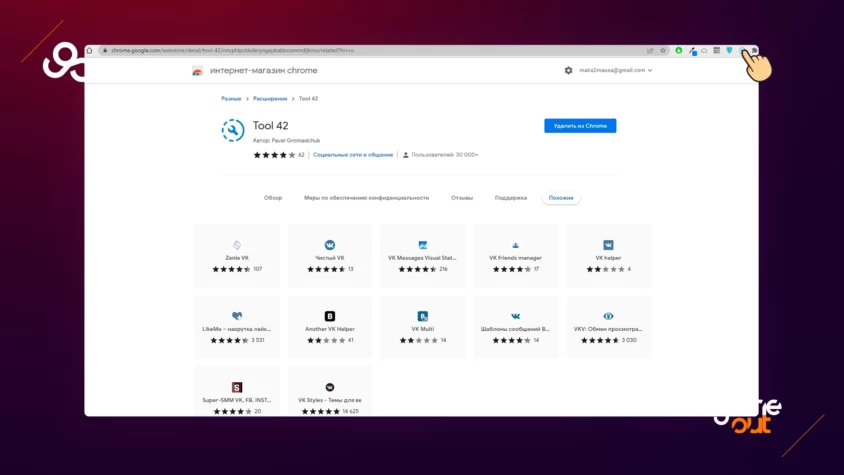Click the Tool 42 star rating
Viewport: 844px width, 475px height.
tap(275, 155)
